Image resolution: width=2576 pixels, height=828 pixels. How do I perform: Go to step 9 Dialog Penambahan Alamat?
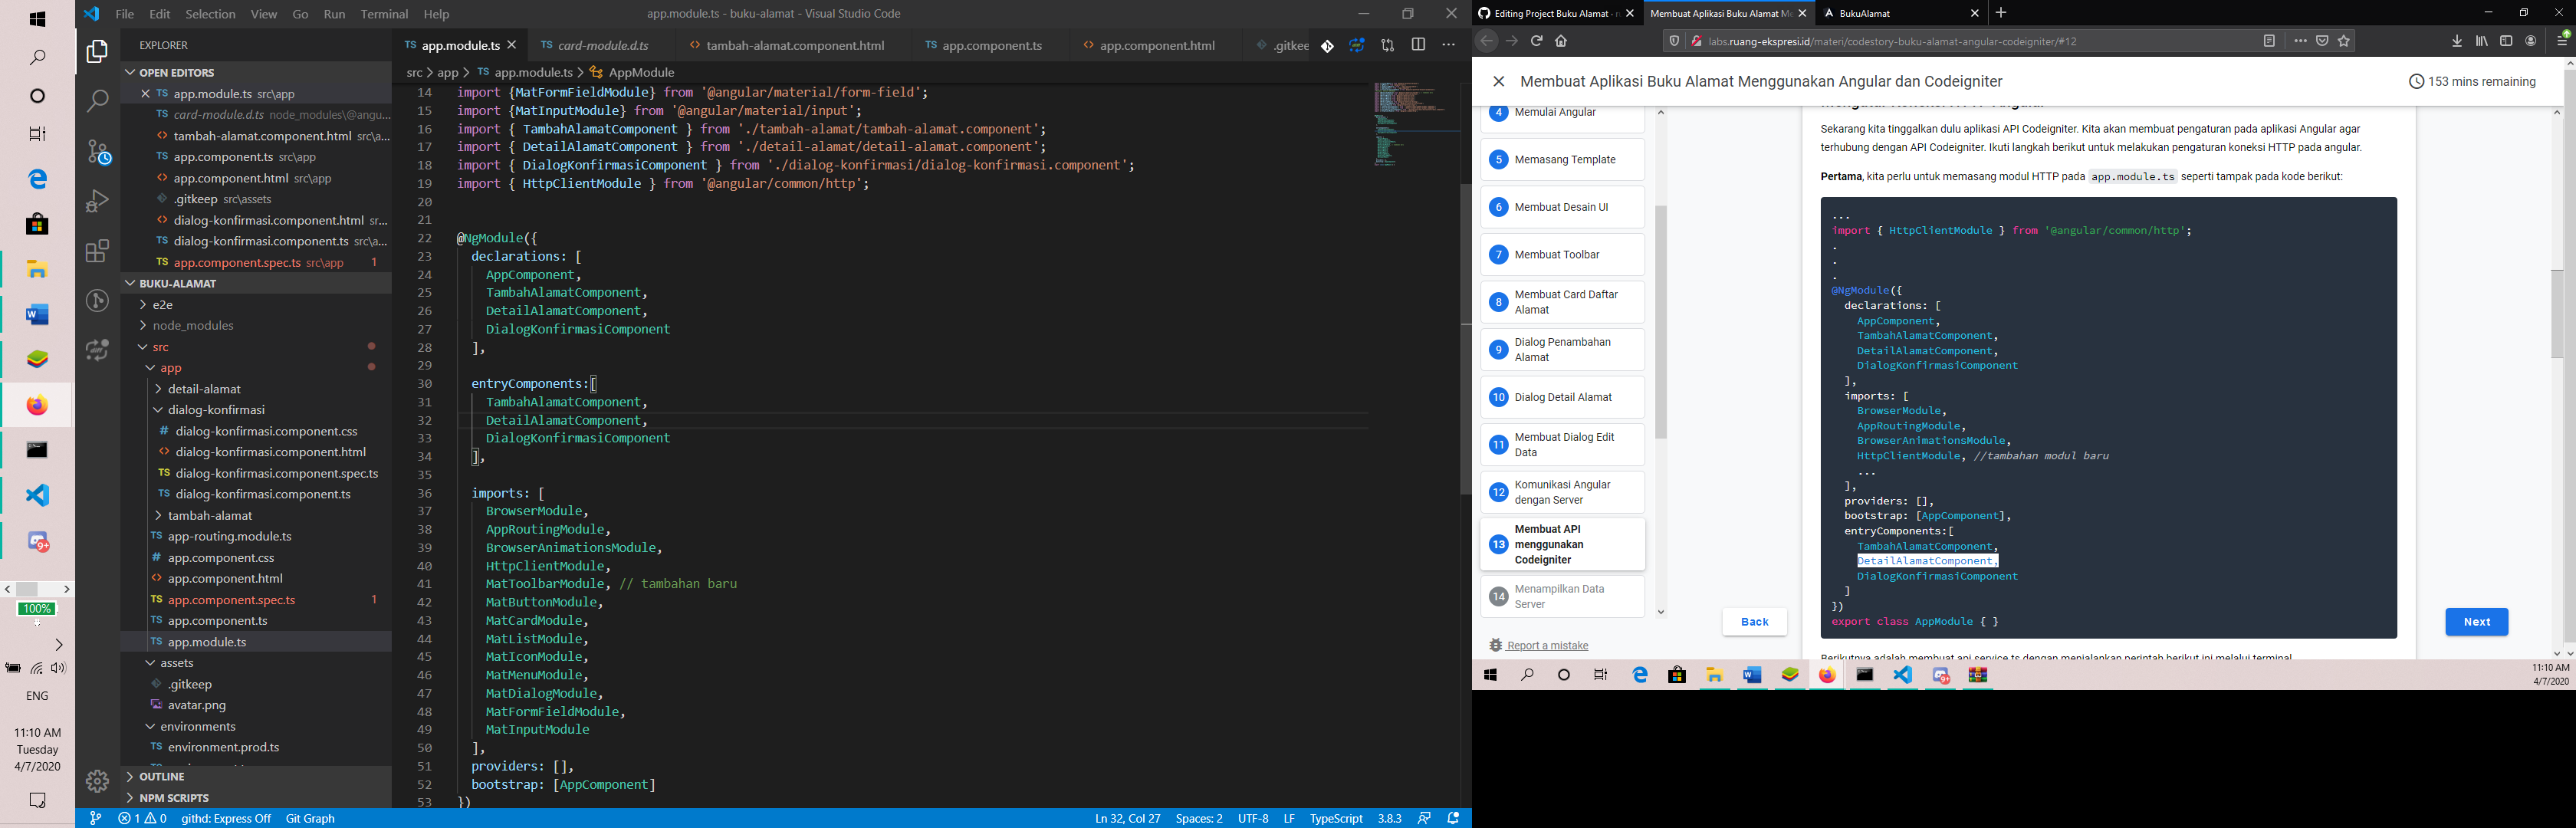pos(1562,350)
